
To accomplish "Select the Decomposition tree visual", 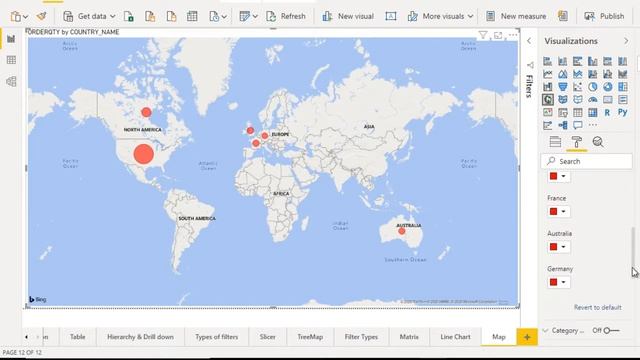I will (x=562, y=125).
